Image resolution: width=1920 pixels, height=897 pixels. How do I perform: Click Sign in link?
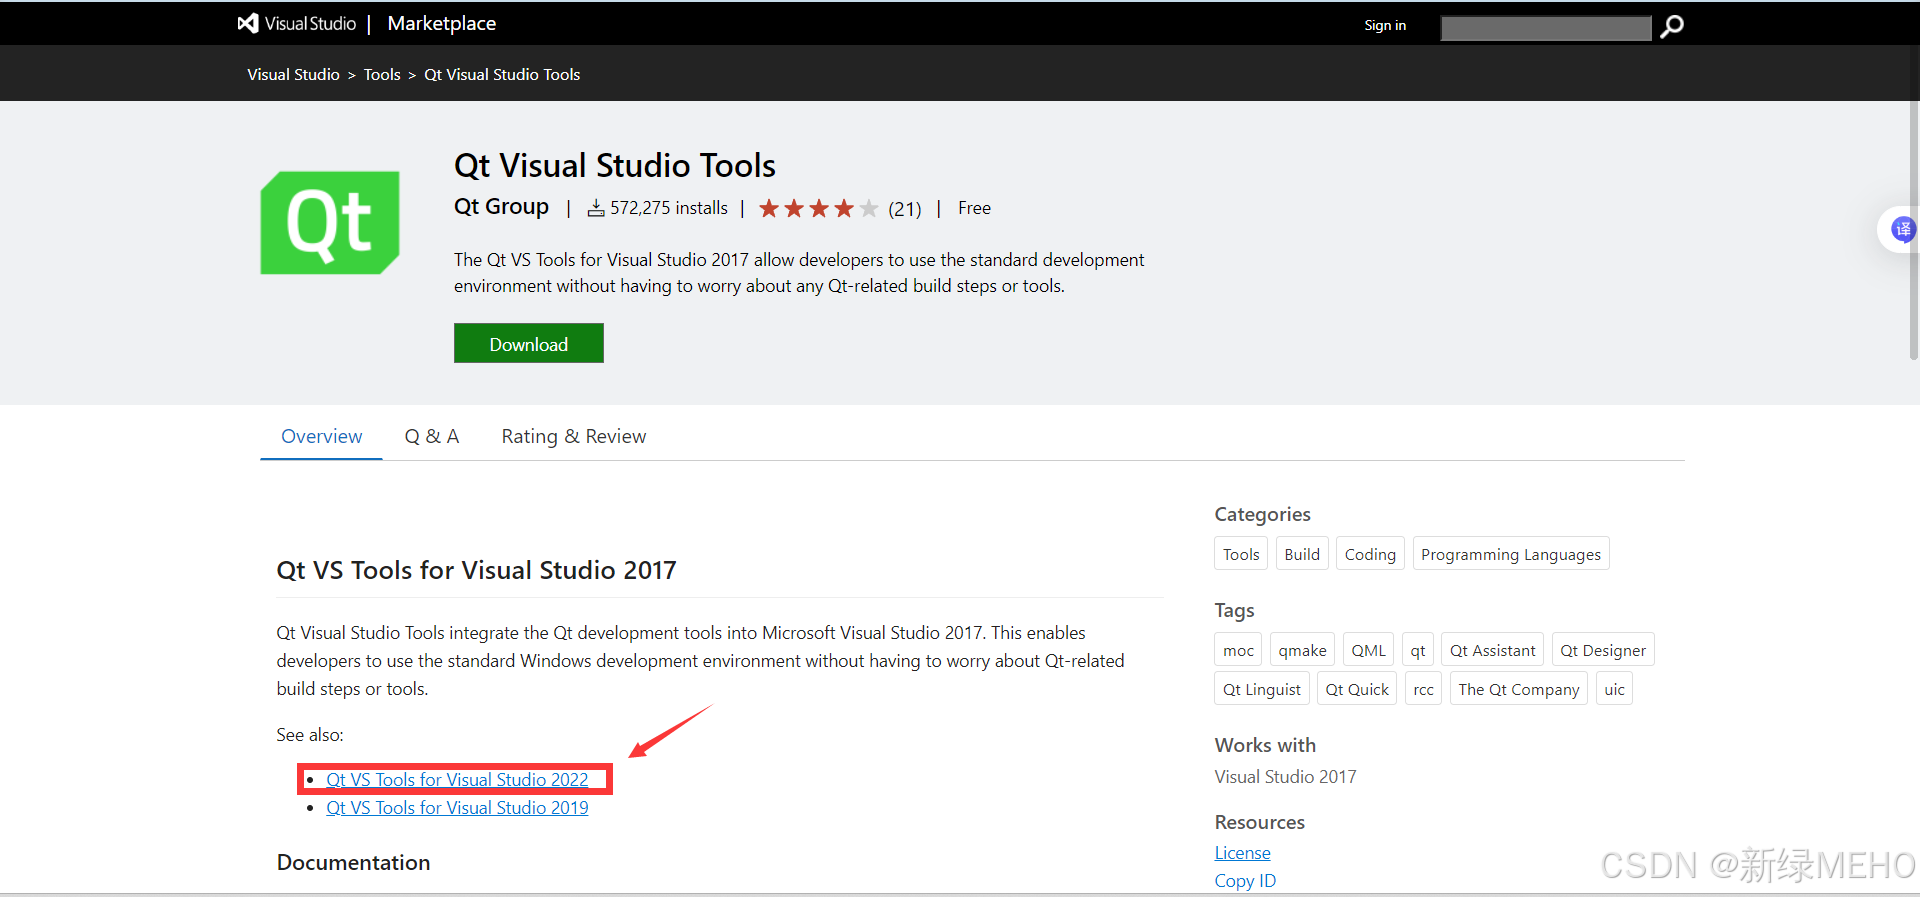point(1385,25)
